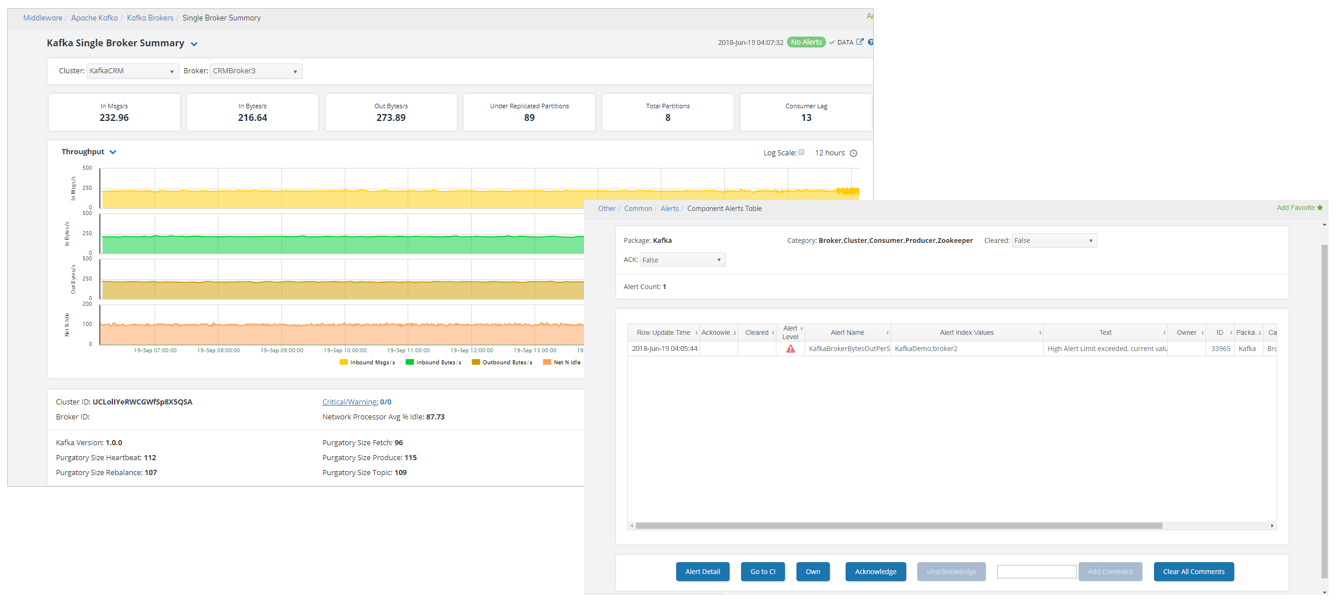The image size is (1340, 612).
Task: Open the Kafka Single Broker Summary chevron menu
Action: point(194,44)
